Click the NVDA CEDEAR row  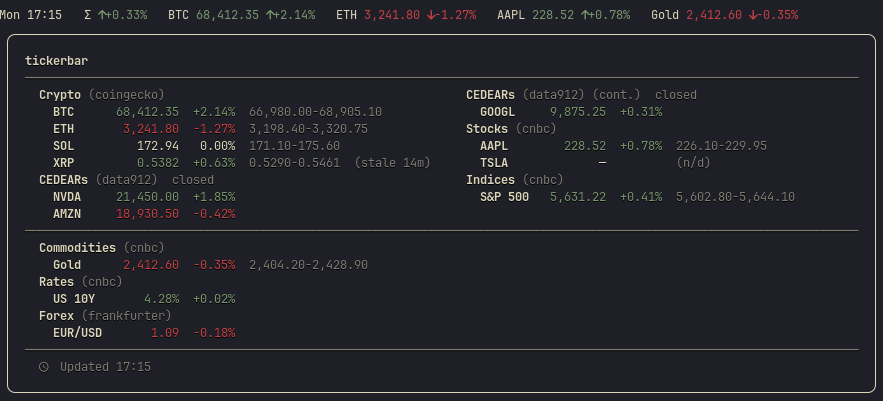(144, 197)
